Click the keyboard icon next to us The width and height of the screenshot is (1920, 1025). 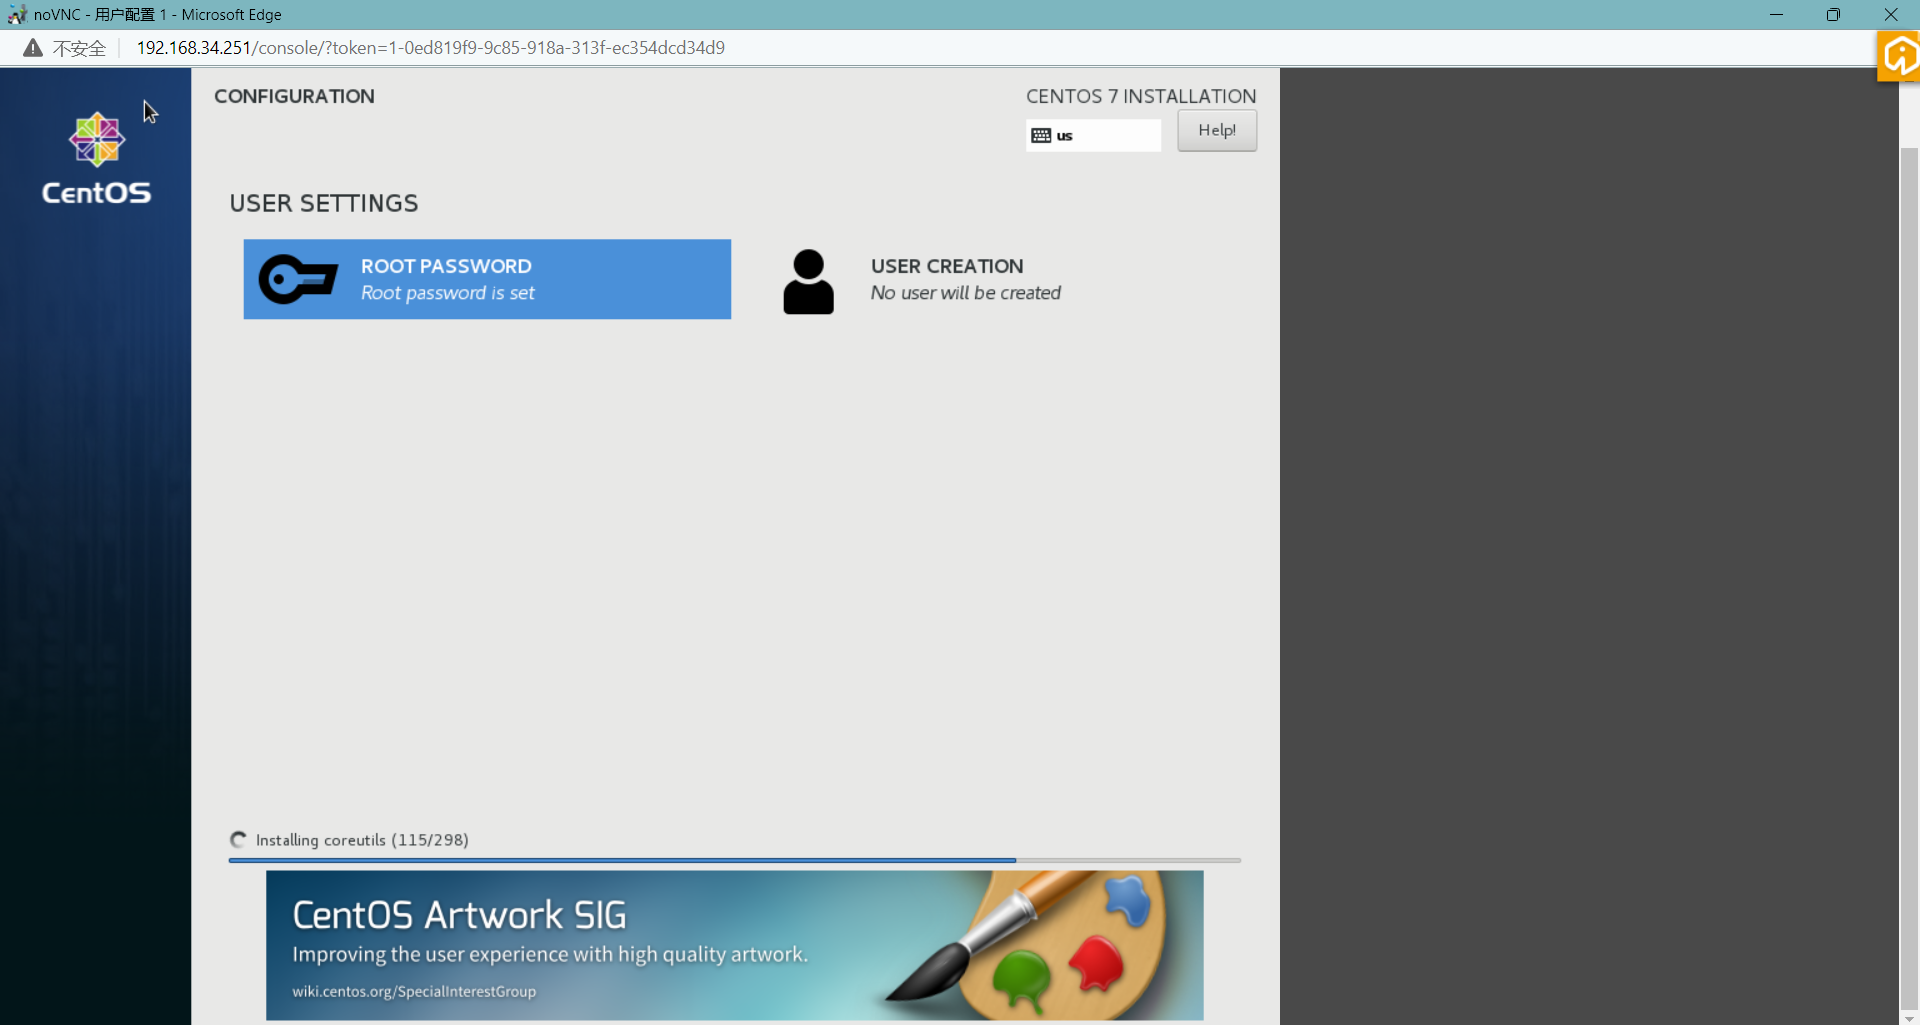[x=1041, y=135]
